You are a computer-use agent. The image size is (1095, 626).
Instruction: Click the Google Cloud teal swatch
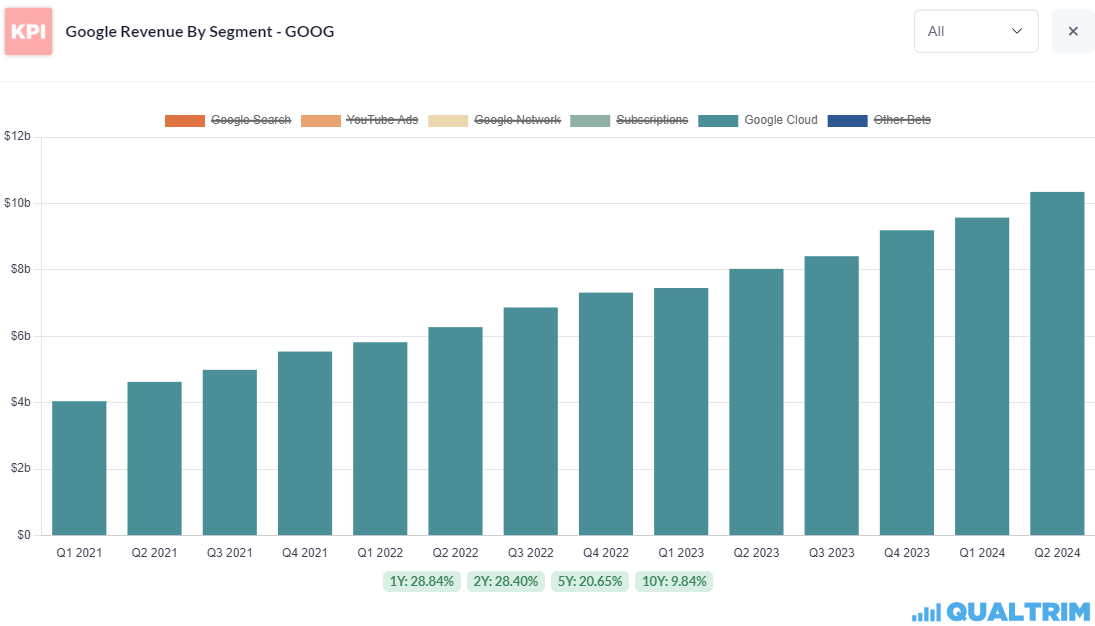(x=718, y=121)
